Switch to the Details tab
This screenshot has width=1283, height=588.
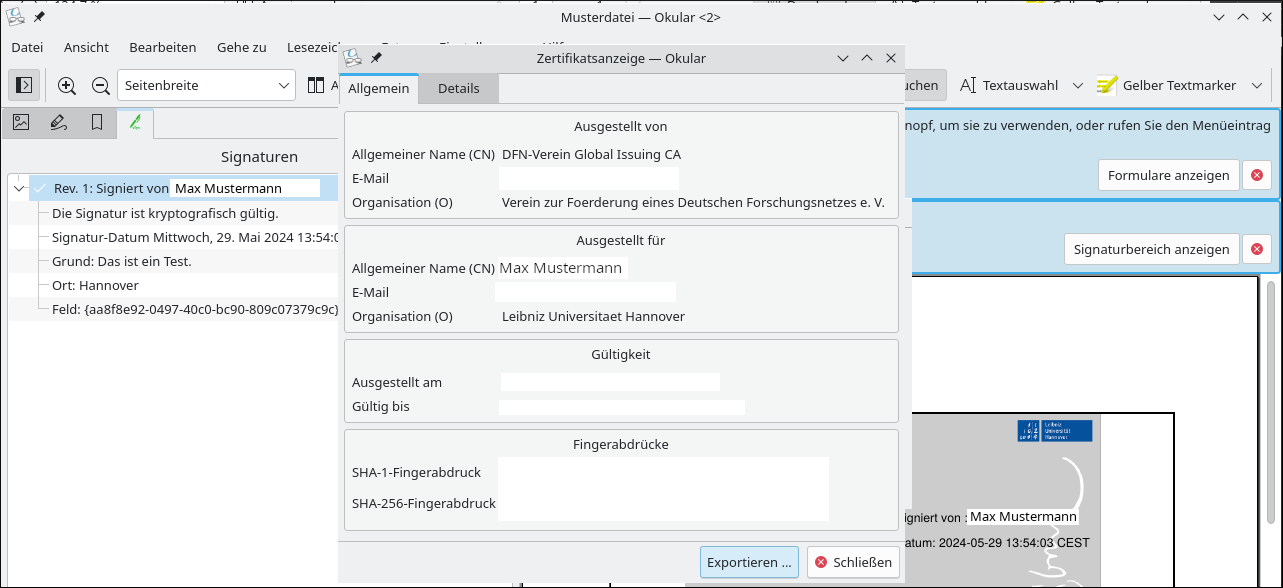point(458,88)
